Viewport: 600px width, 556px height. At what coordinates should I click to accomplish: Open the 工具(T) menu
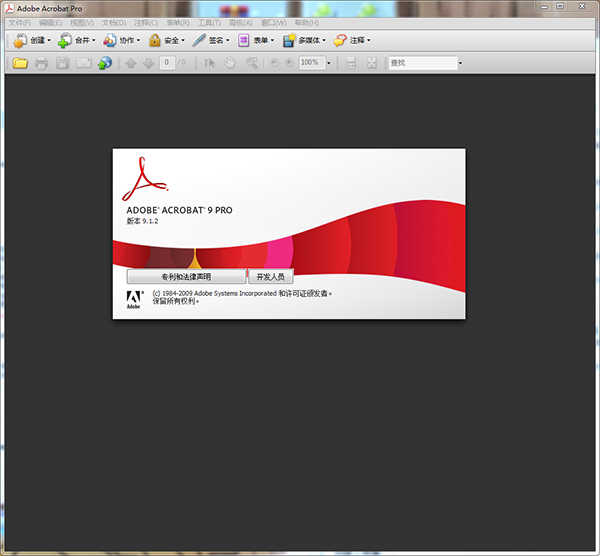point(209,23)
